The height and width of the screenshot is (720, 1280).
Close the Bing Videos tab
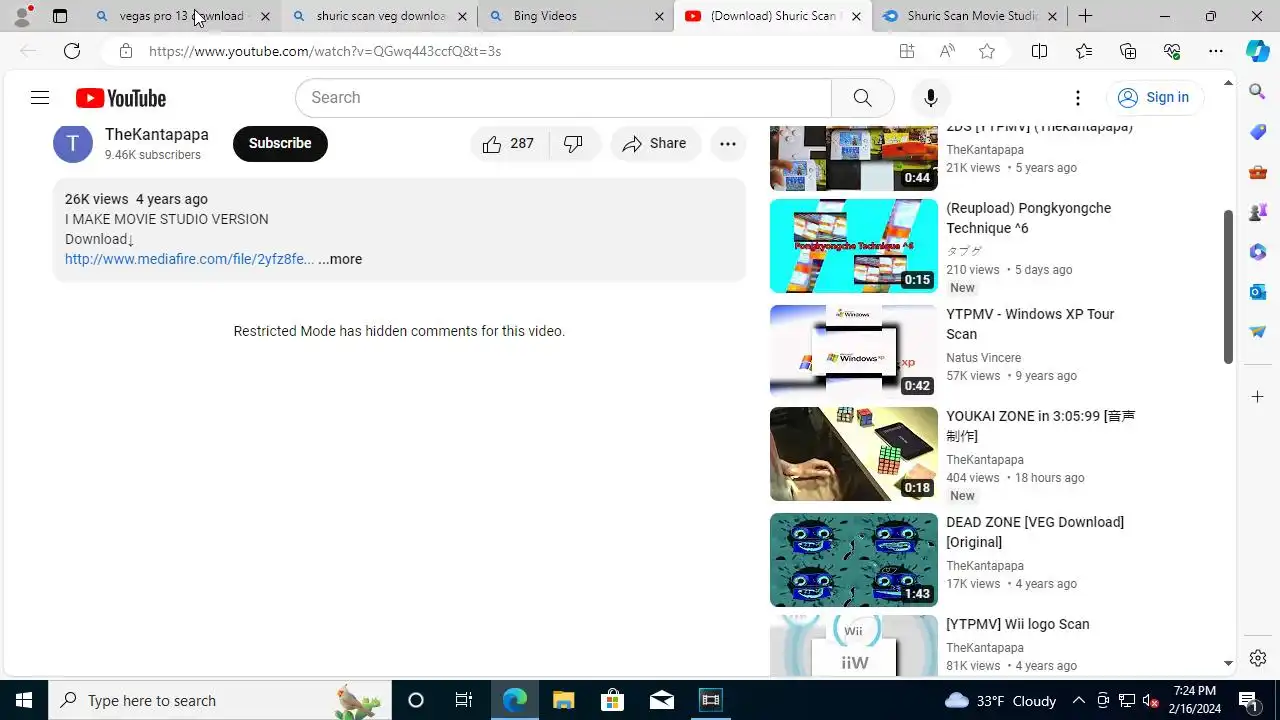pos(659,16)
